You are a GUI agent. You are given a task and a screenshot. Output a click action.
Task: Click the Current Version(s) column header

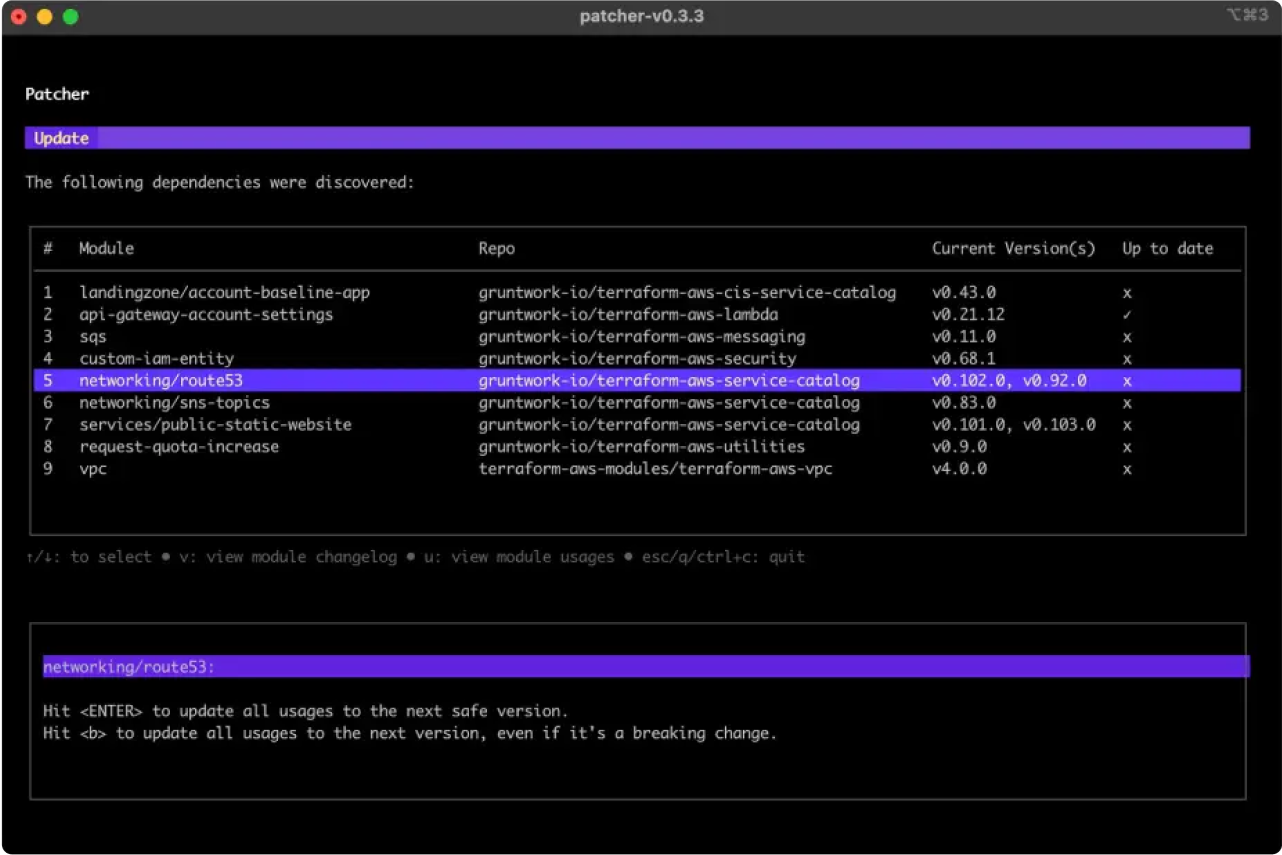pyautogui.click(x=1014, y=248)
